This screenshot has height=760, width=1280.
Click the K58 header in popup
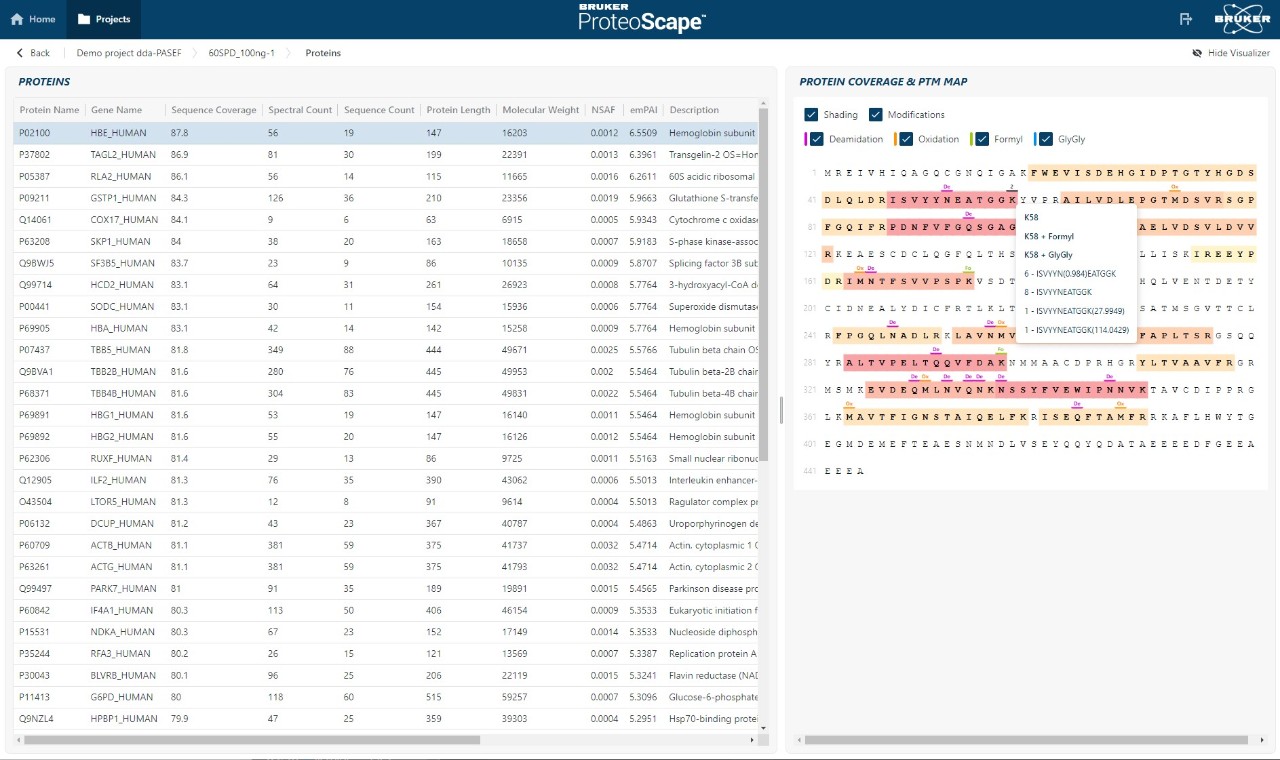(1031, 217)
